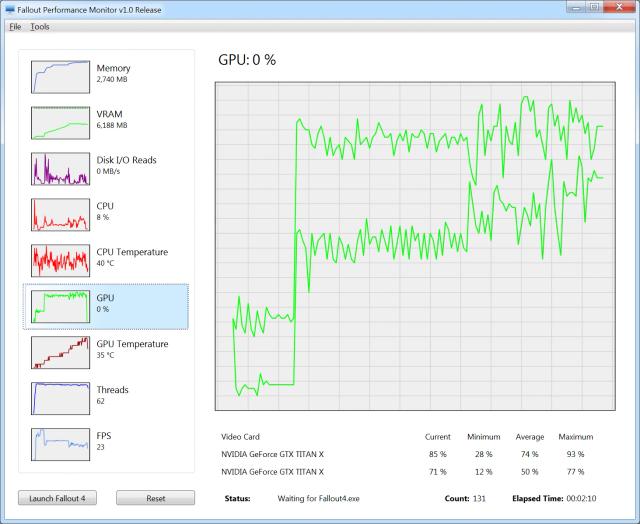Screen dimensions: 640x524
Task: Select the Disk I/O Reads graph thumbnail
Action: tap(60, 169)
